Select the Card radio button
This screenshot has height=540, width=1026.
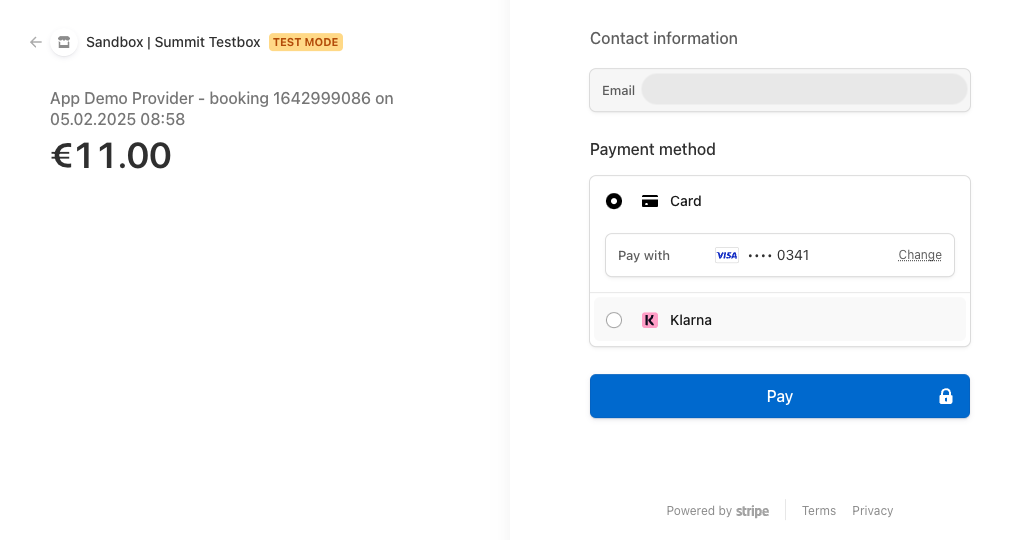[614, 201]
